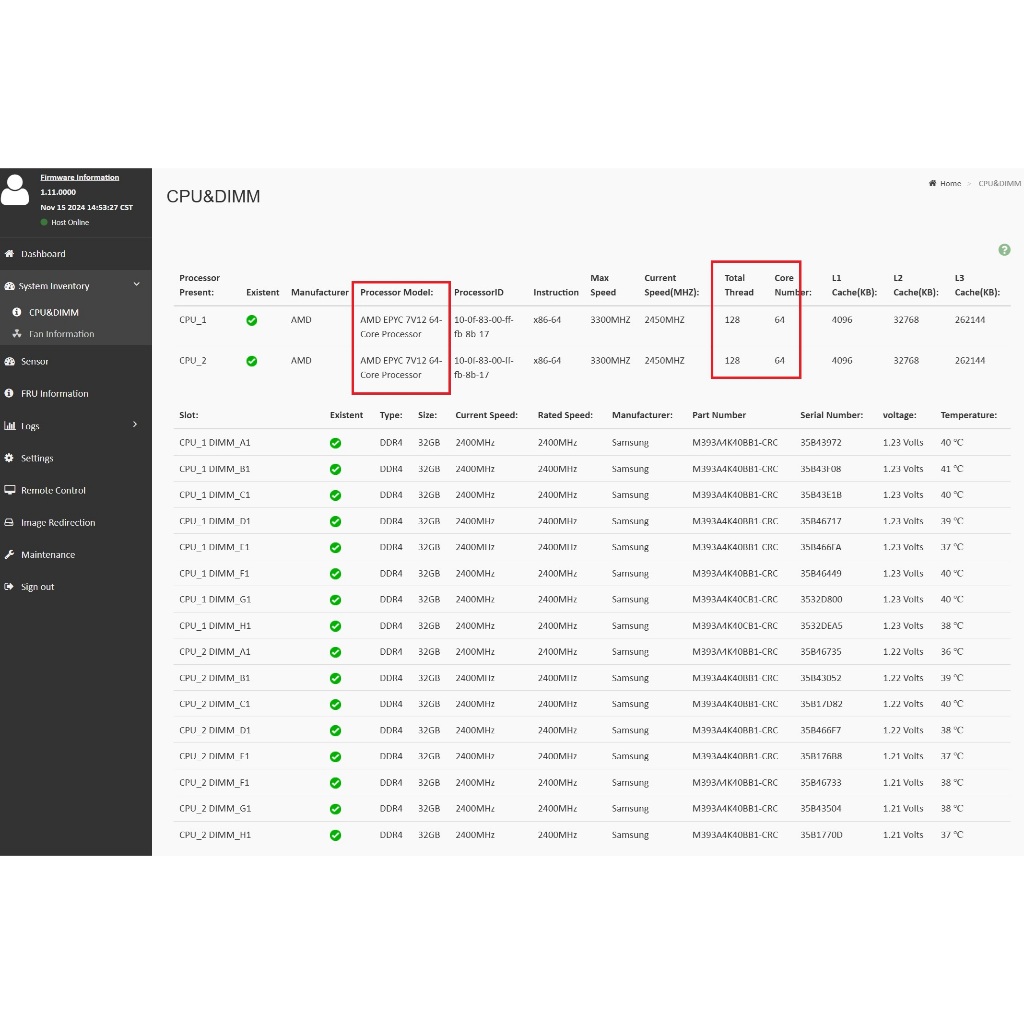Open the Image Redirection page
This screenshot has height=1024, width=1024.
(58, 523)
